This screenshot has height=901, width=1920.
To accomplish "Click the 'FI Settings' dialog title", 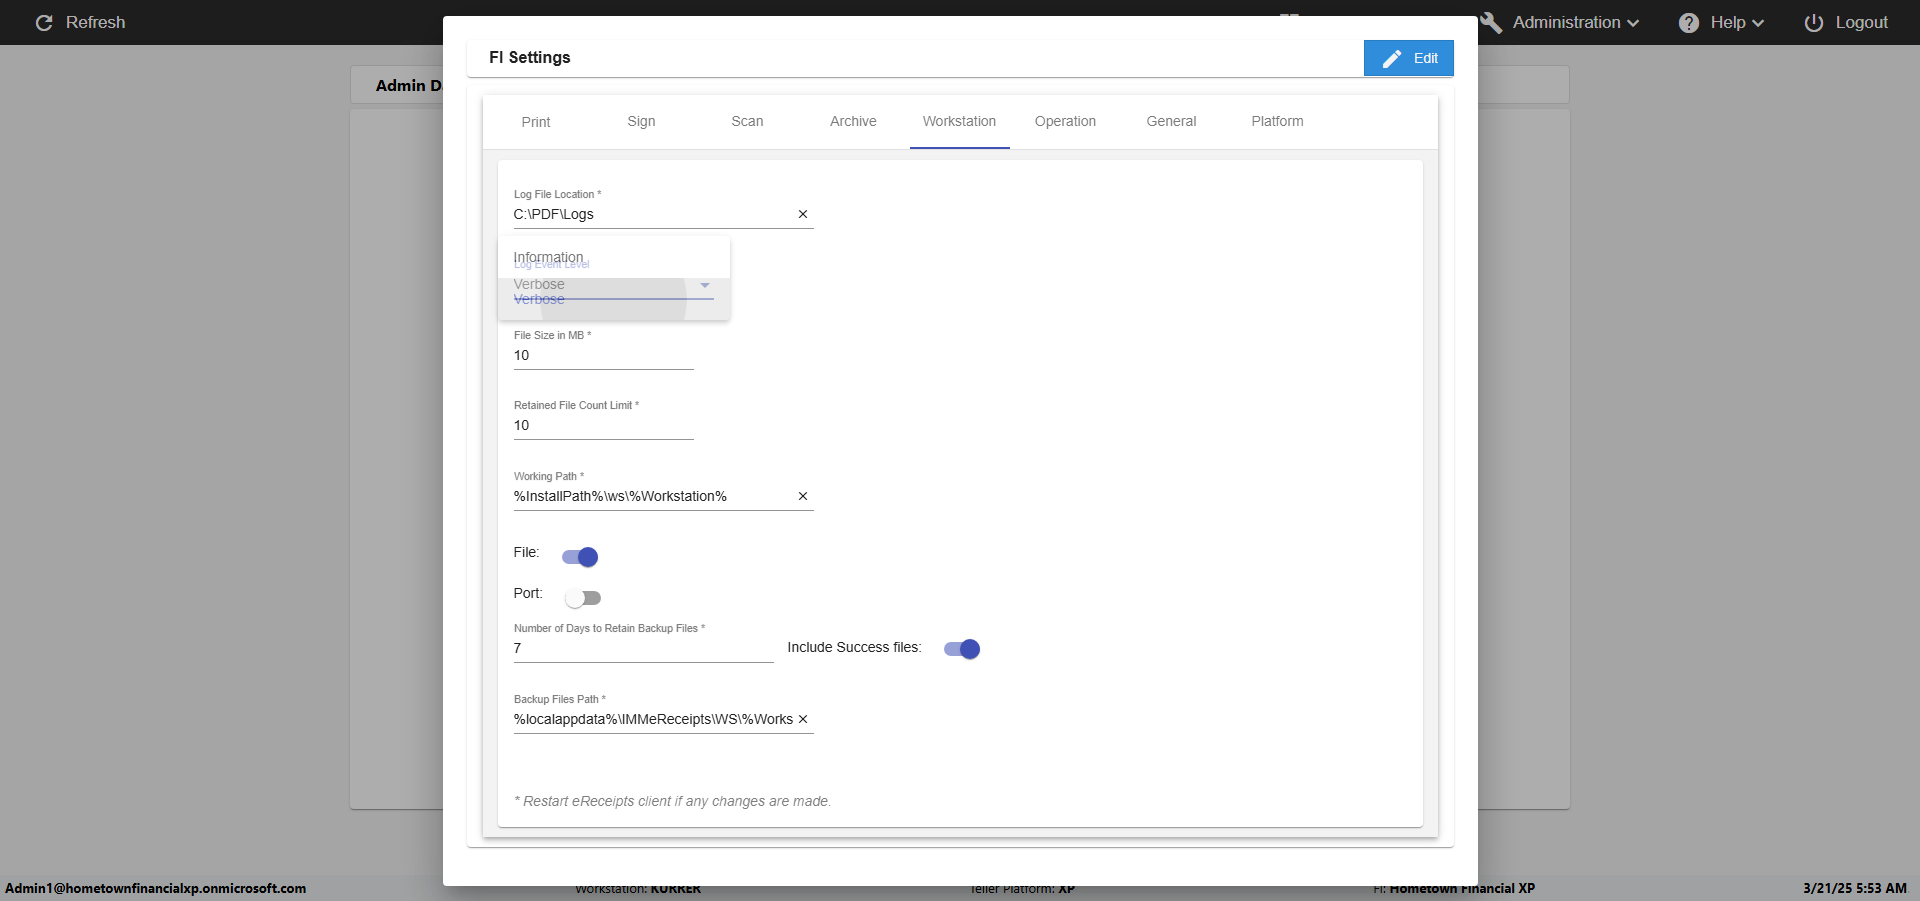I will coord(530,58).
